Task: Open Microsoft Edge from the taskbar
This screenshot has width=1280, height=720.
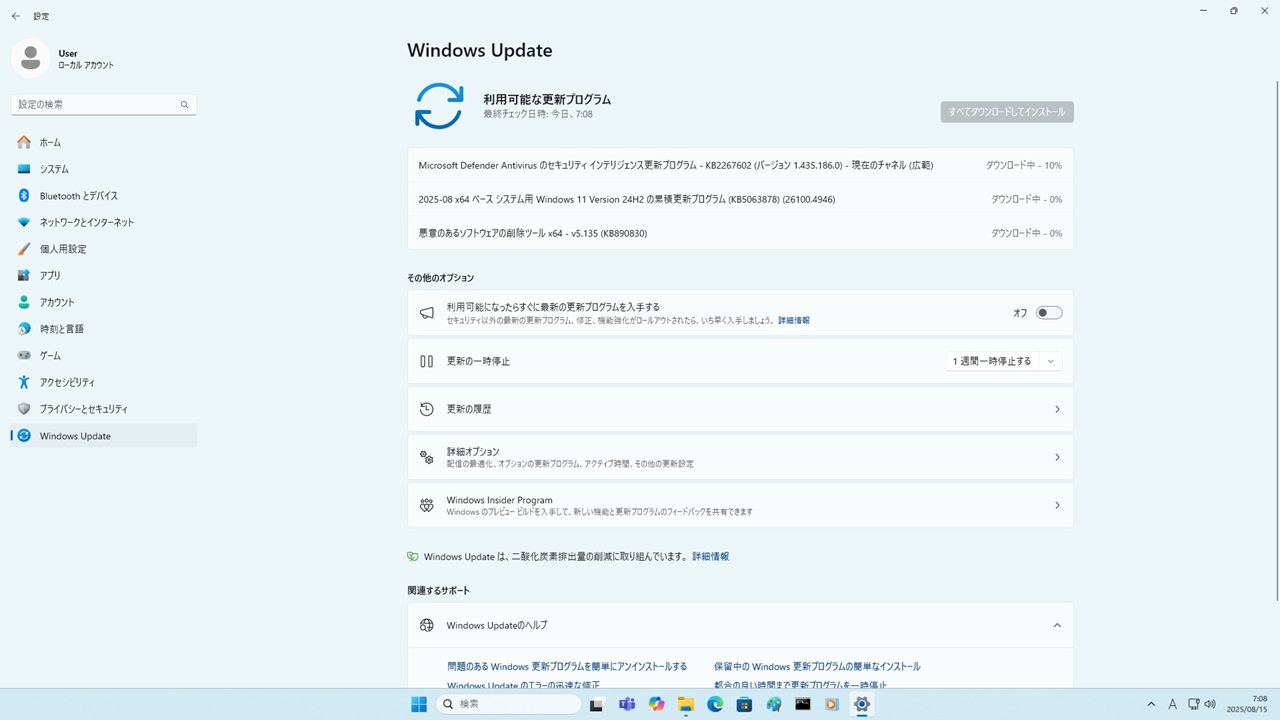Action: click(715, 704)
